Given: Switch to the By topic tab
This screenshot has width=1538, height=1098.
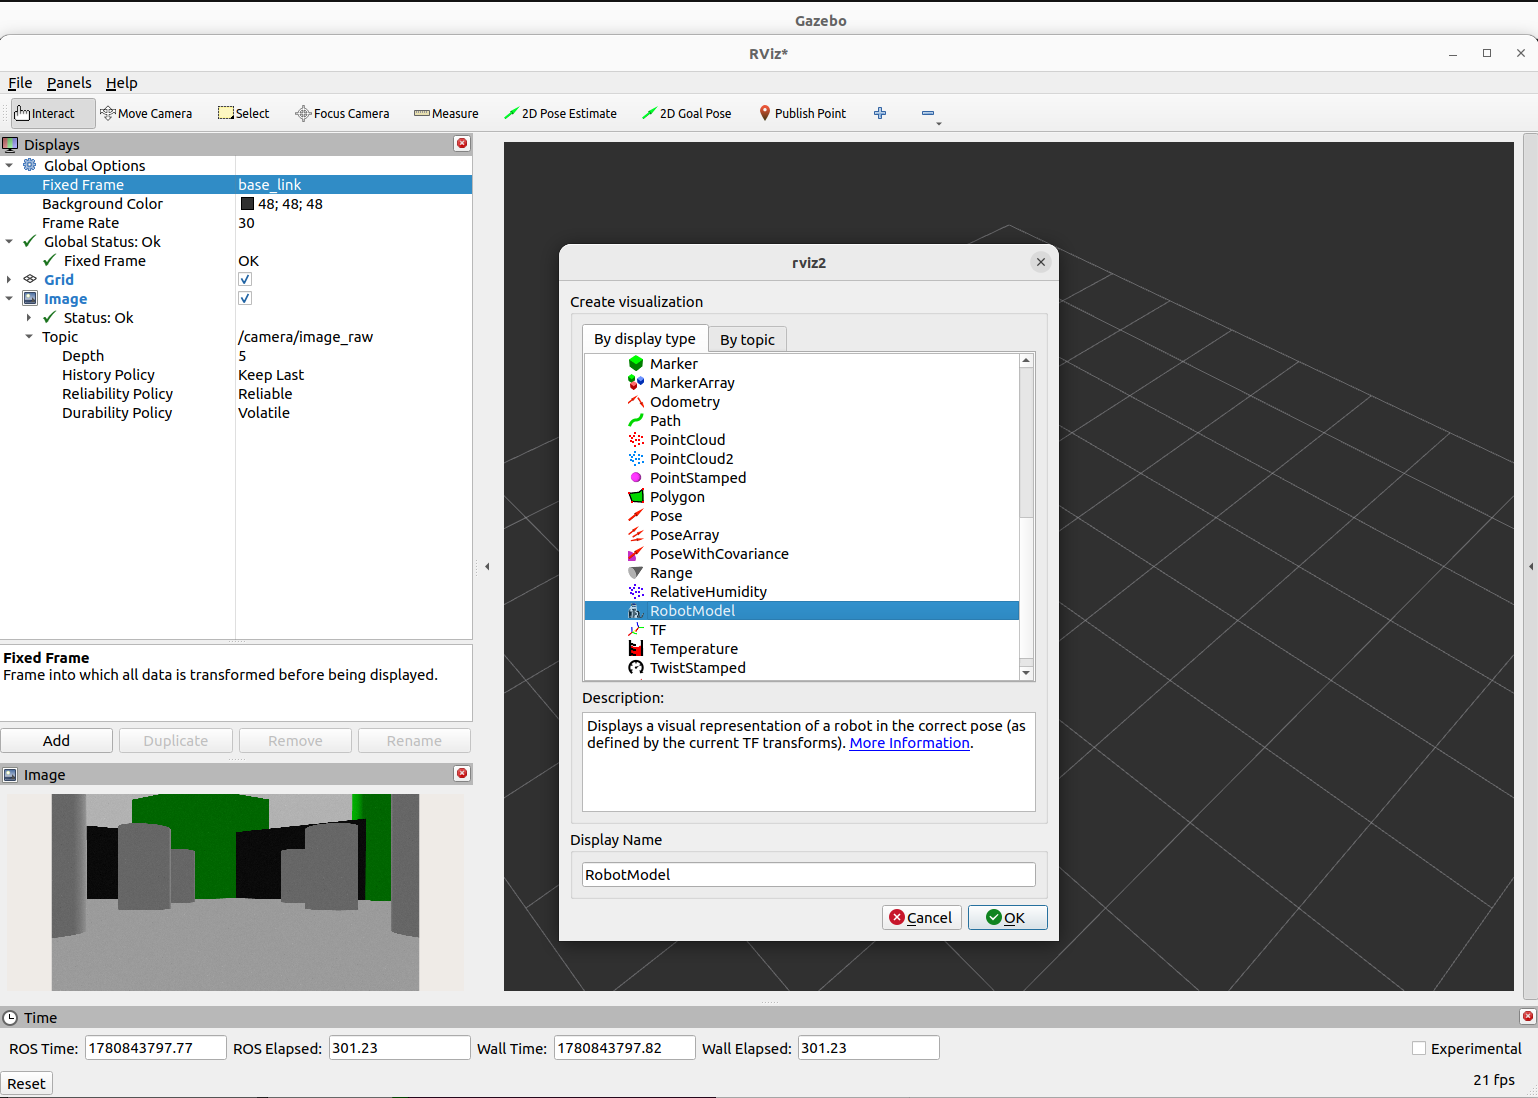Looking at the screenshot, I should pyautogui.click(x=747, y=339).
